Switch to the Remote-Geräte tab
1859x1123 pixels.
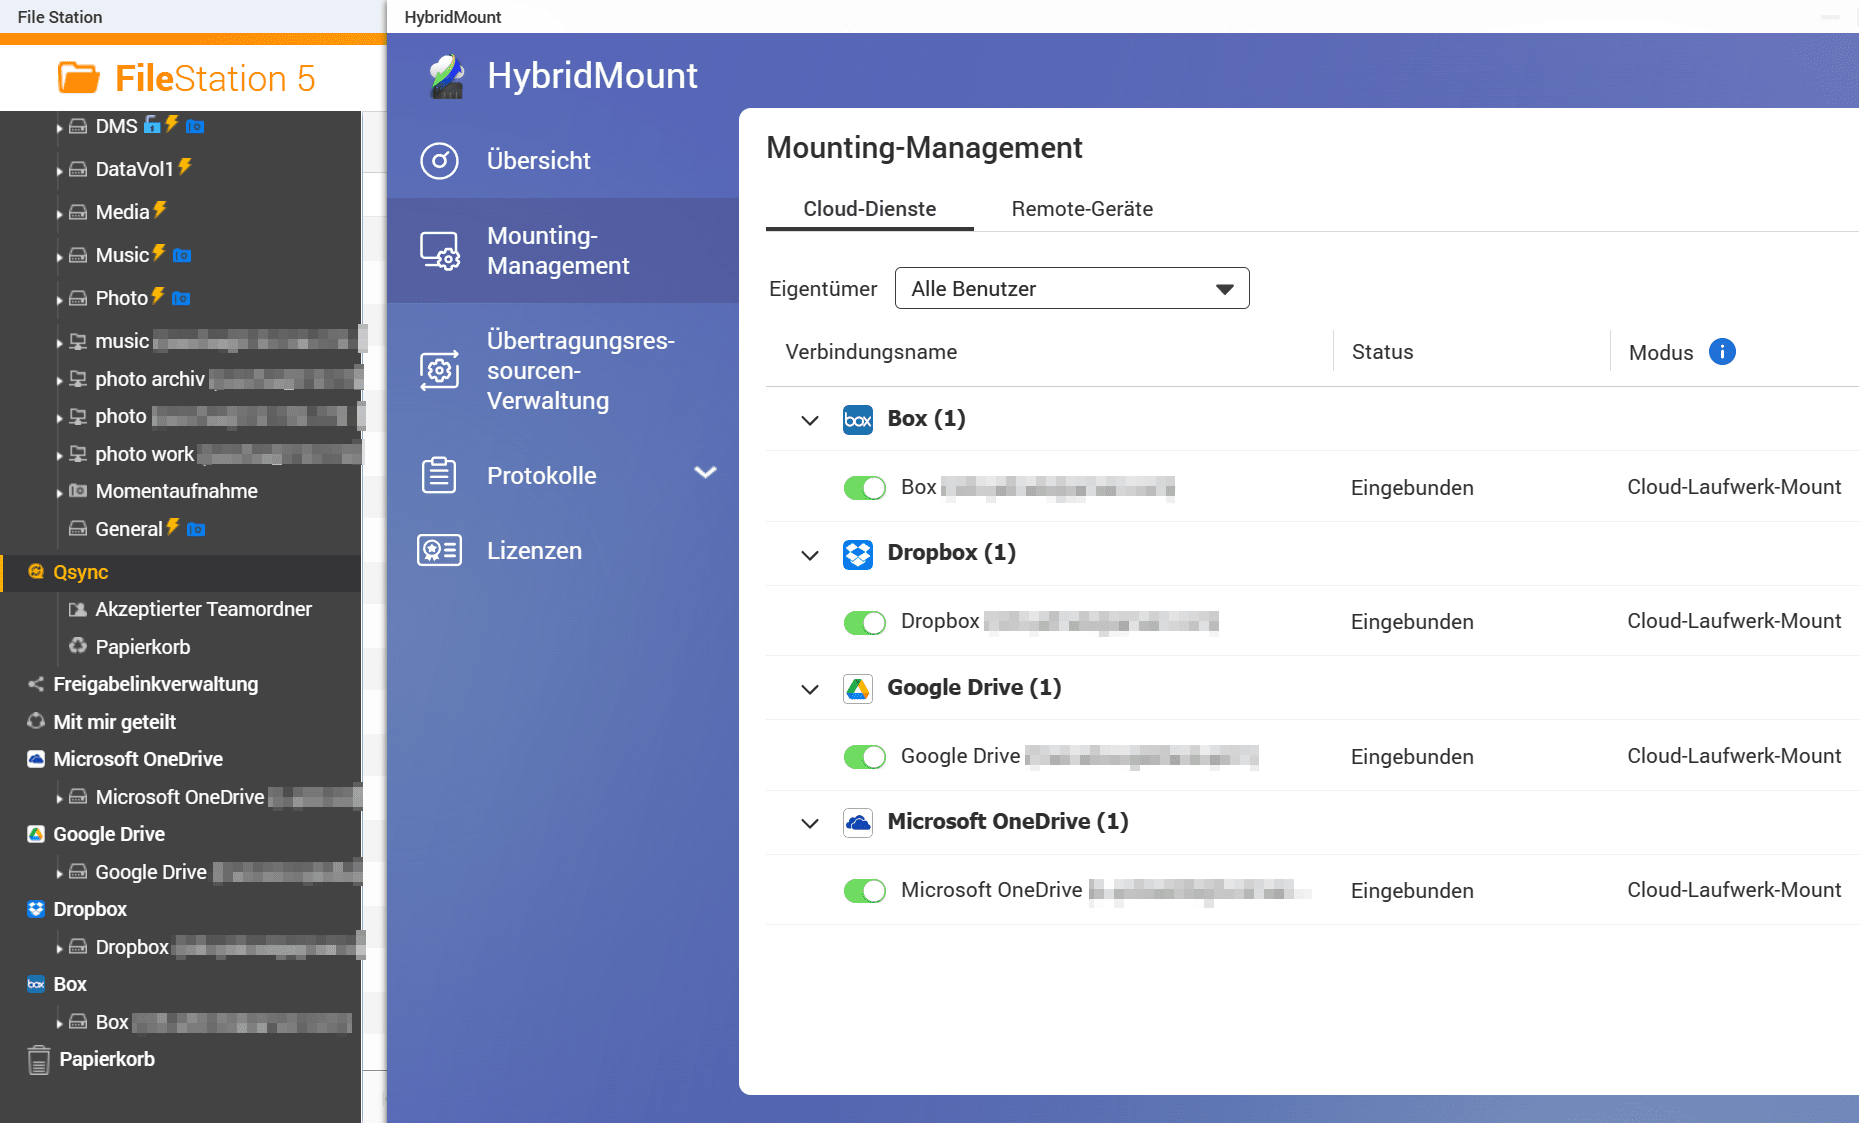(x=1082, y=209)
